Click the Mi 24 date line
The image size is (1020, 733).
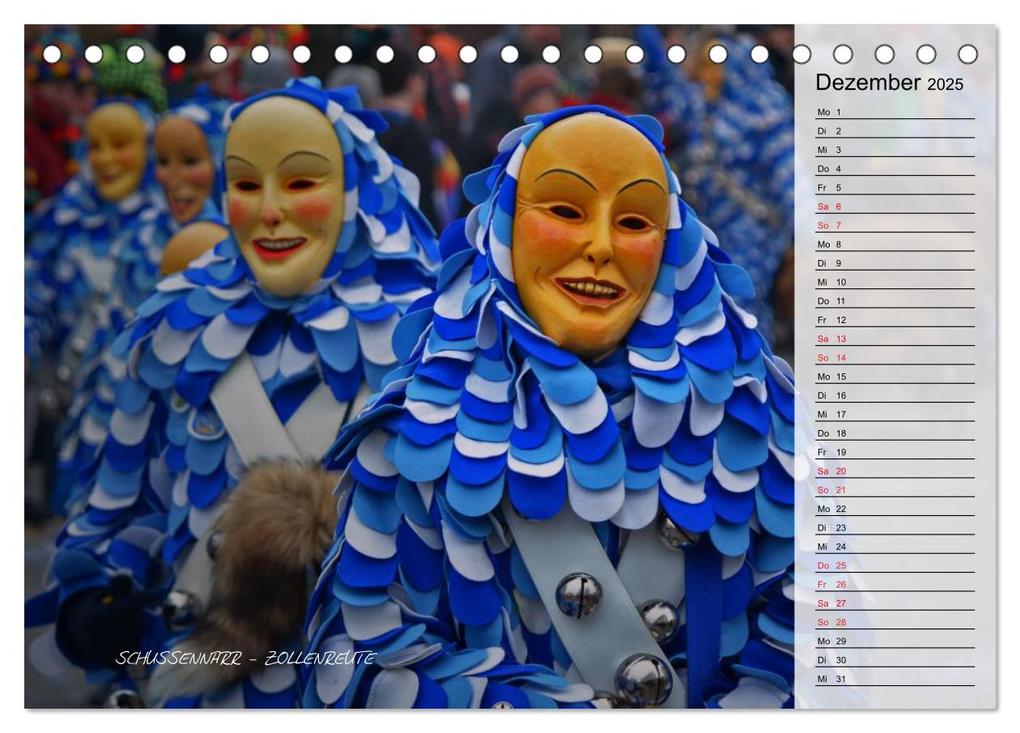tap(893, 546)
